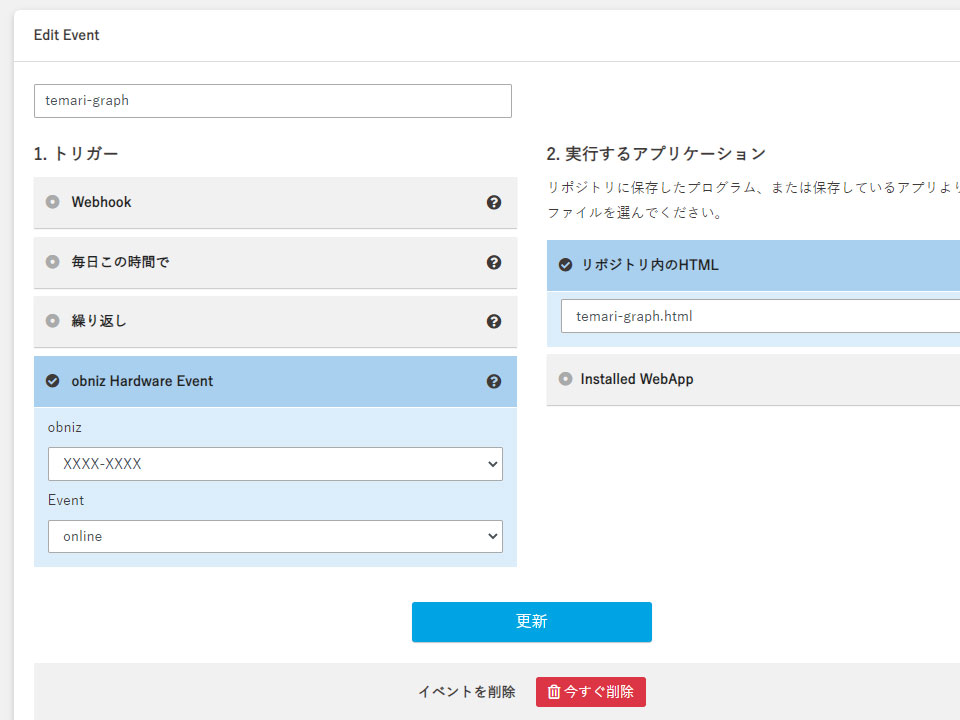Choose the 毎日この時間で radio option
Screen dimensions: 960x720
coord(53,262)
